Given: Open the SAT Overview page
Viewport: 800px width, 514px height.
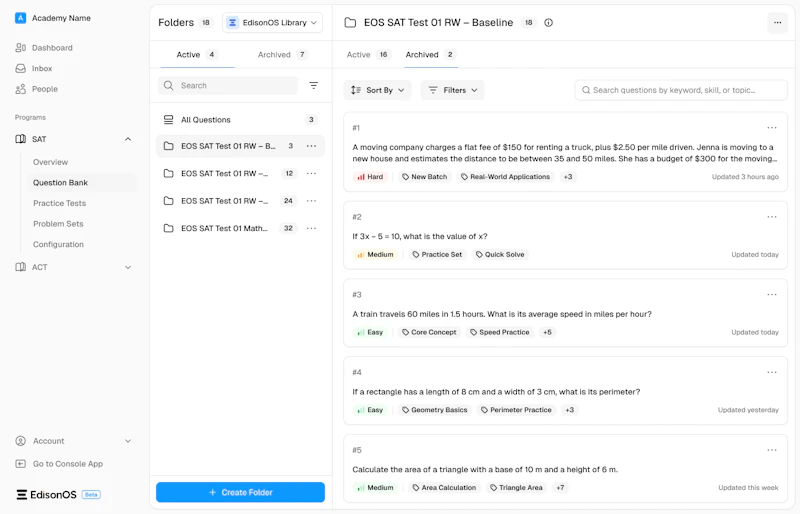Looking at the screenshot, I should (51, 162).
